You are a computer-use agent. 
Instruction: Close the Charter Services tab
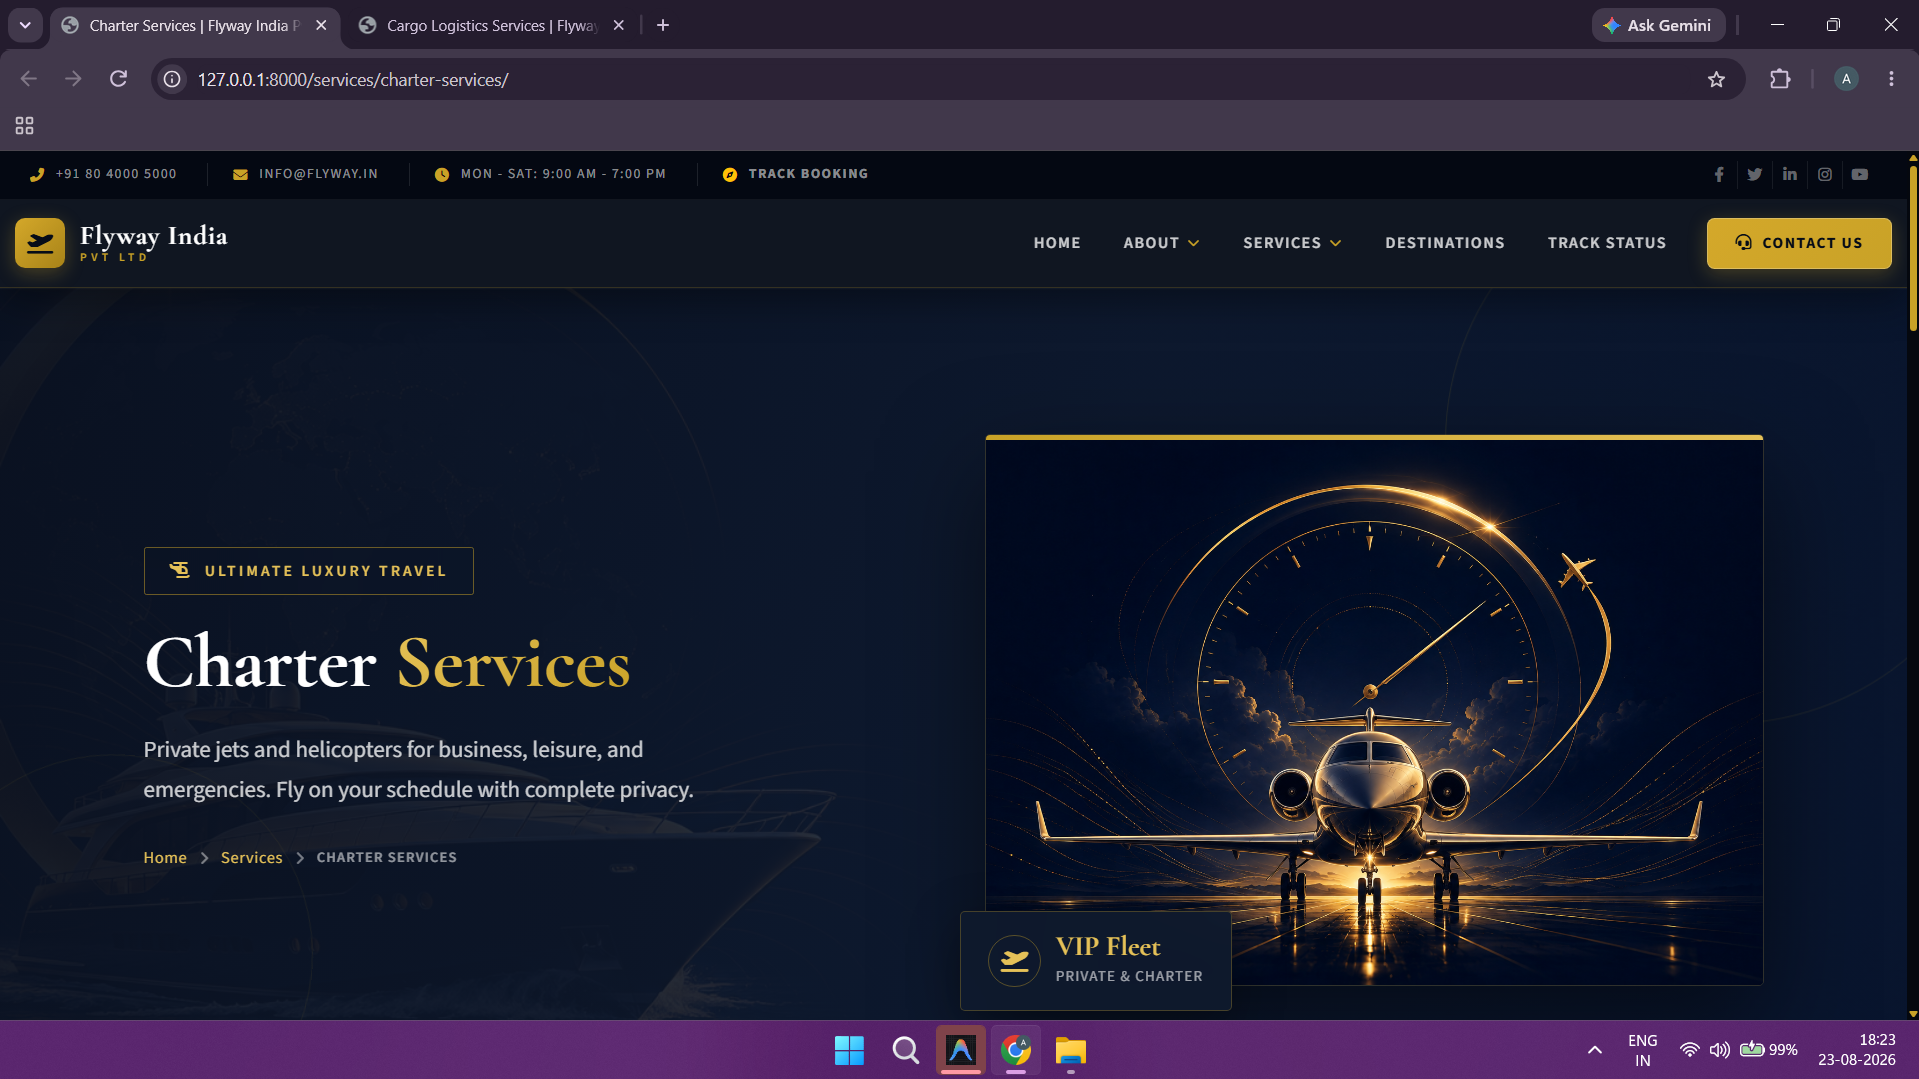321,25
